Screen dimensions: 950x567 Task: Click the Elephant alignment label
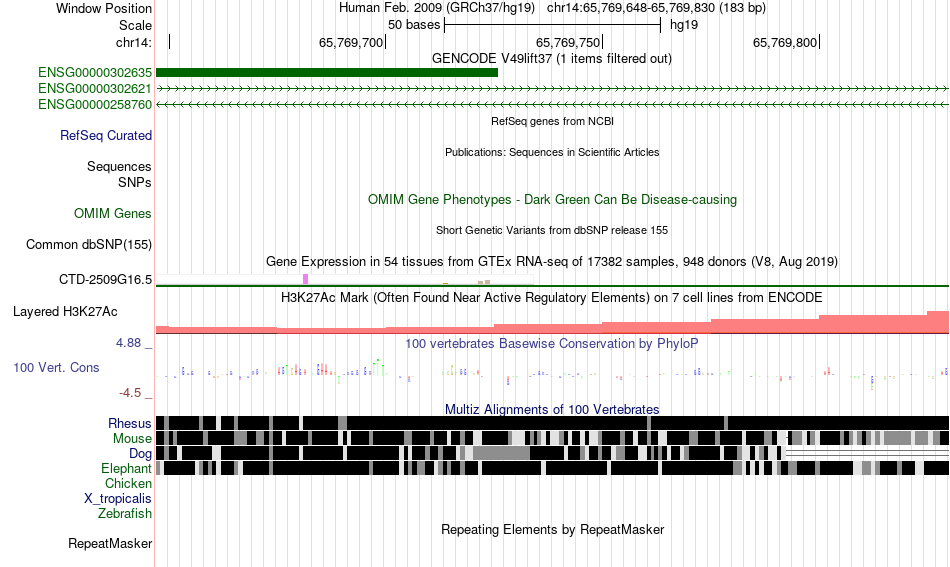(x=126, y=469)
